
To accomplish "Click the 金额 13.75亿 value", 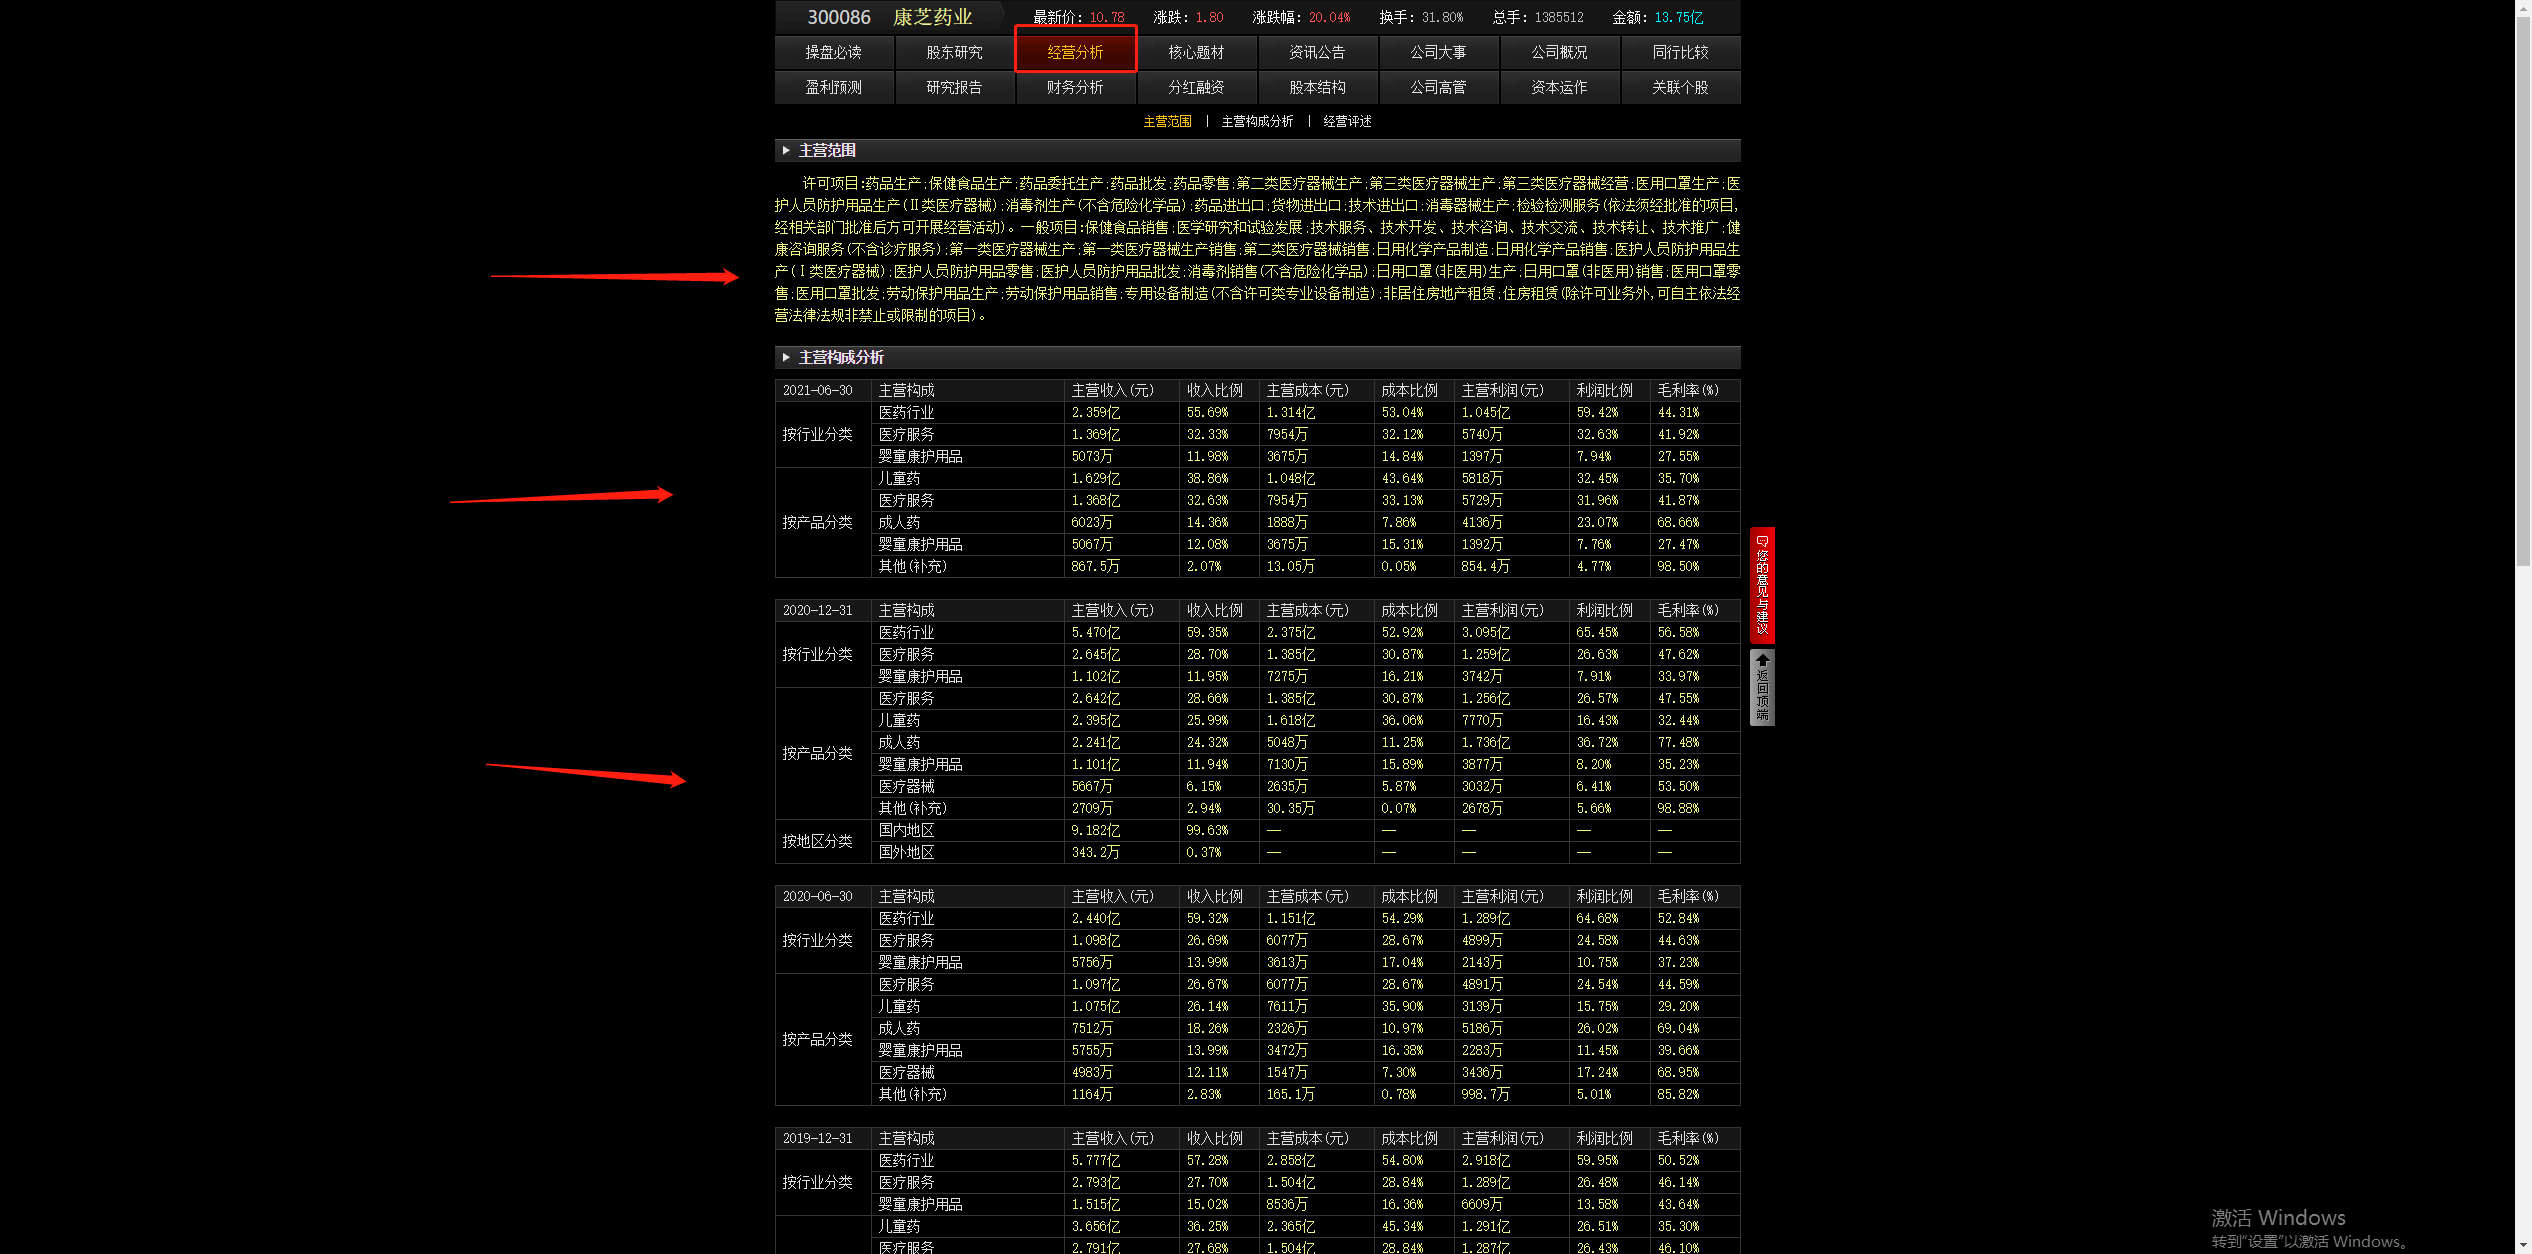I will coord(1678,17).
